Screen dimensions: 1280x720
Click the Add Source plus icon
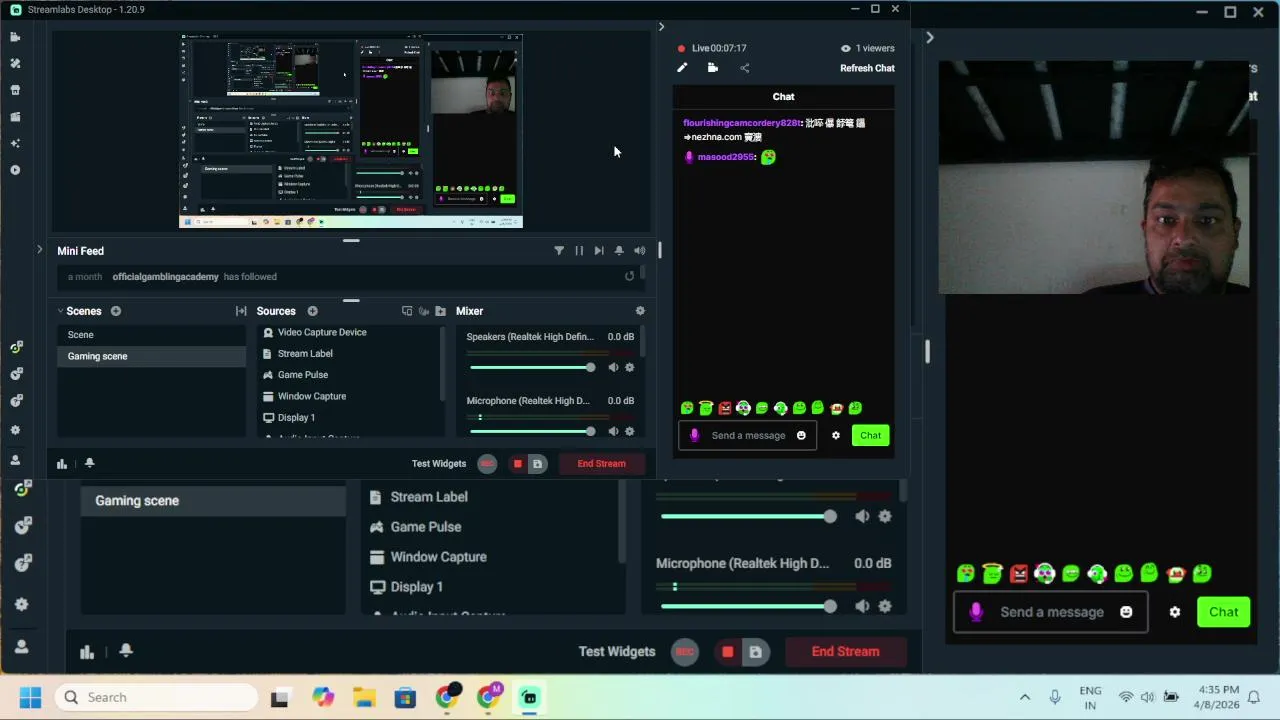312,311
